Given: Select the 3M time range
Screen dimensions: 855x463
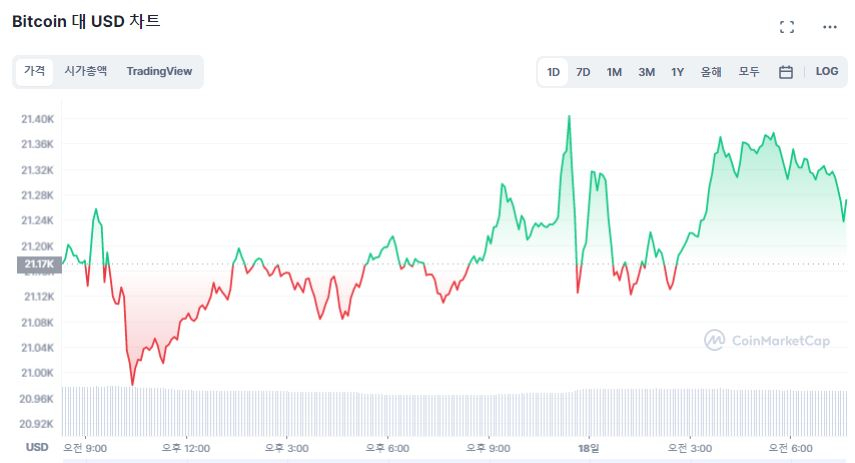Looking at the screenshot, I should pos(646,72).
